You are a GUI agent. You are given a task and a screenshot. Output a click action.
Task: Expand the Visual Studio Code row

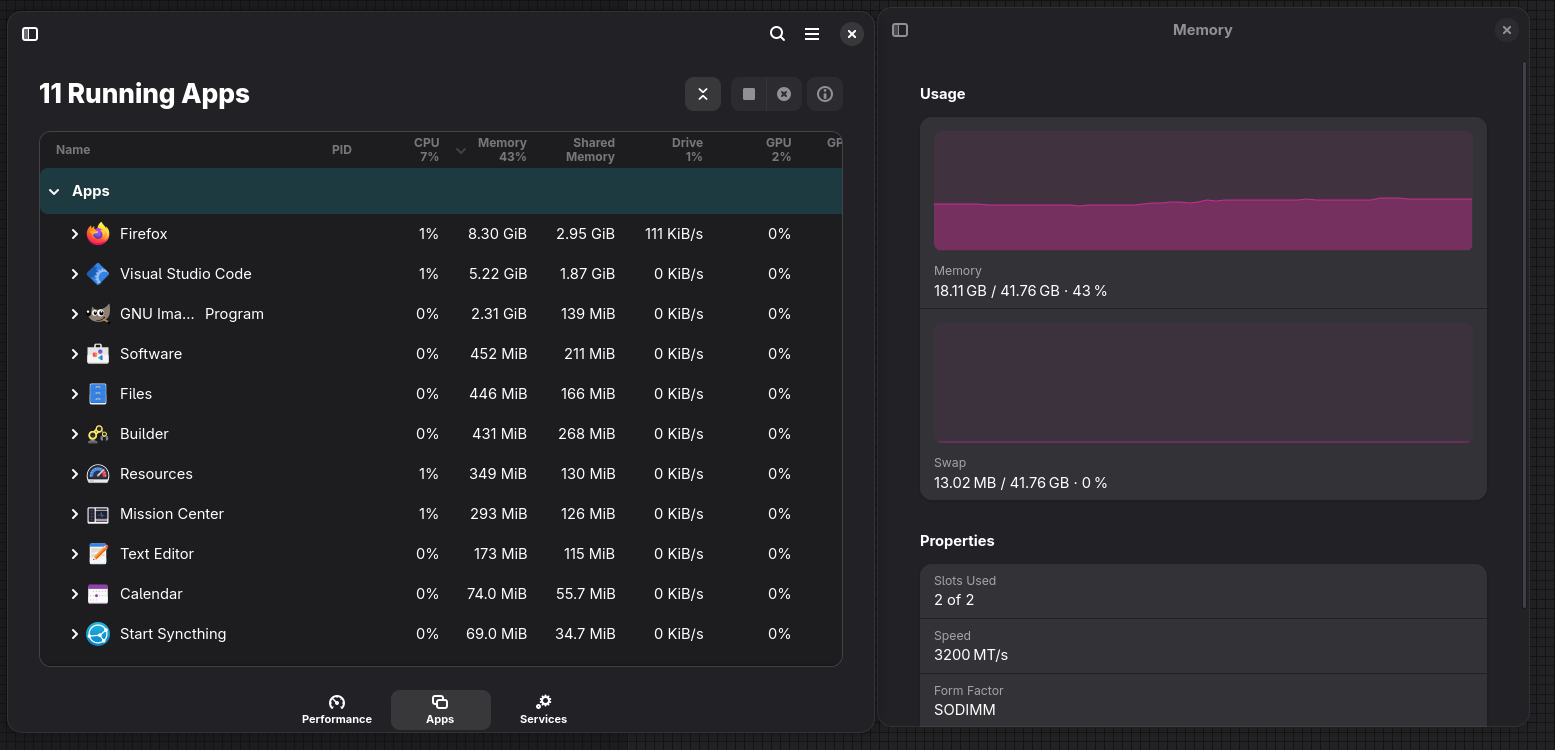click(74, 274)
